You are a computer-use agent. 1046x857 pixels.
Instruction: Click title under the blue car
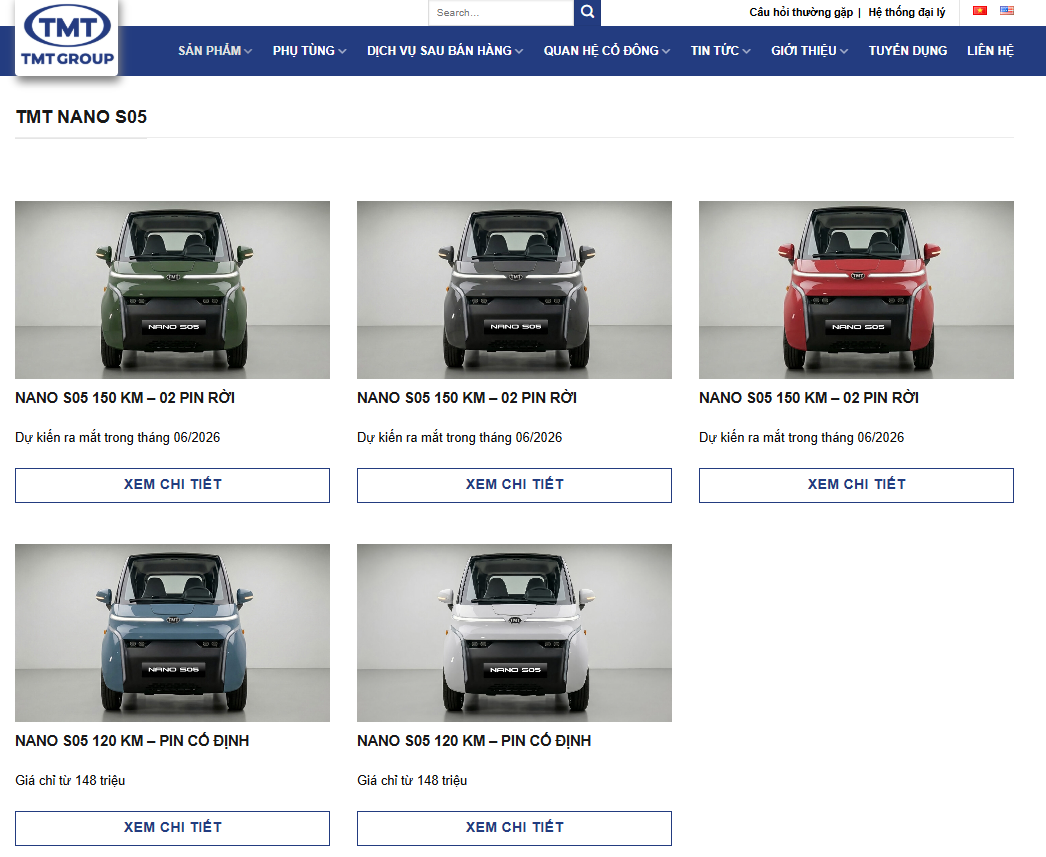(x=132, y=741)
